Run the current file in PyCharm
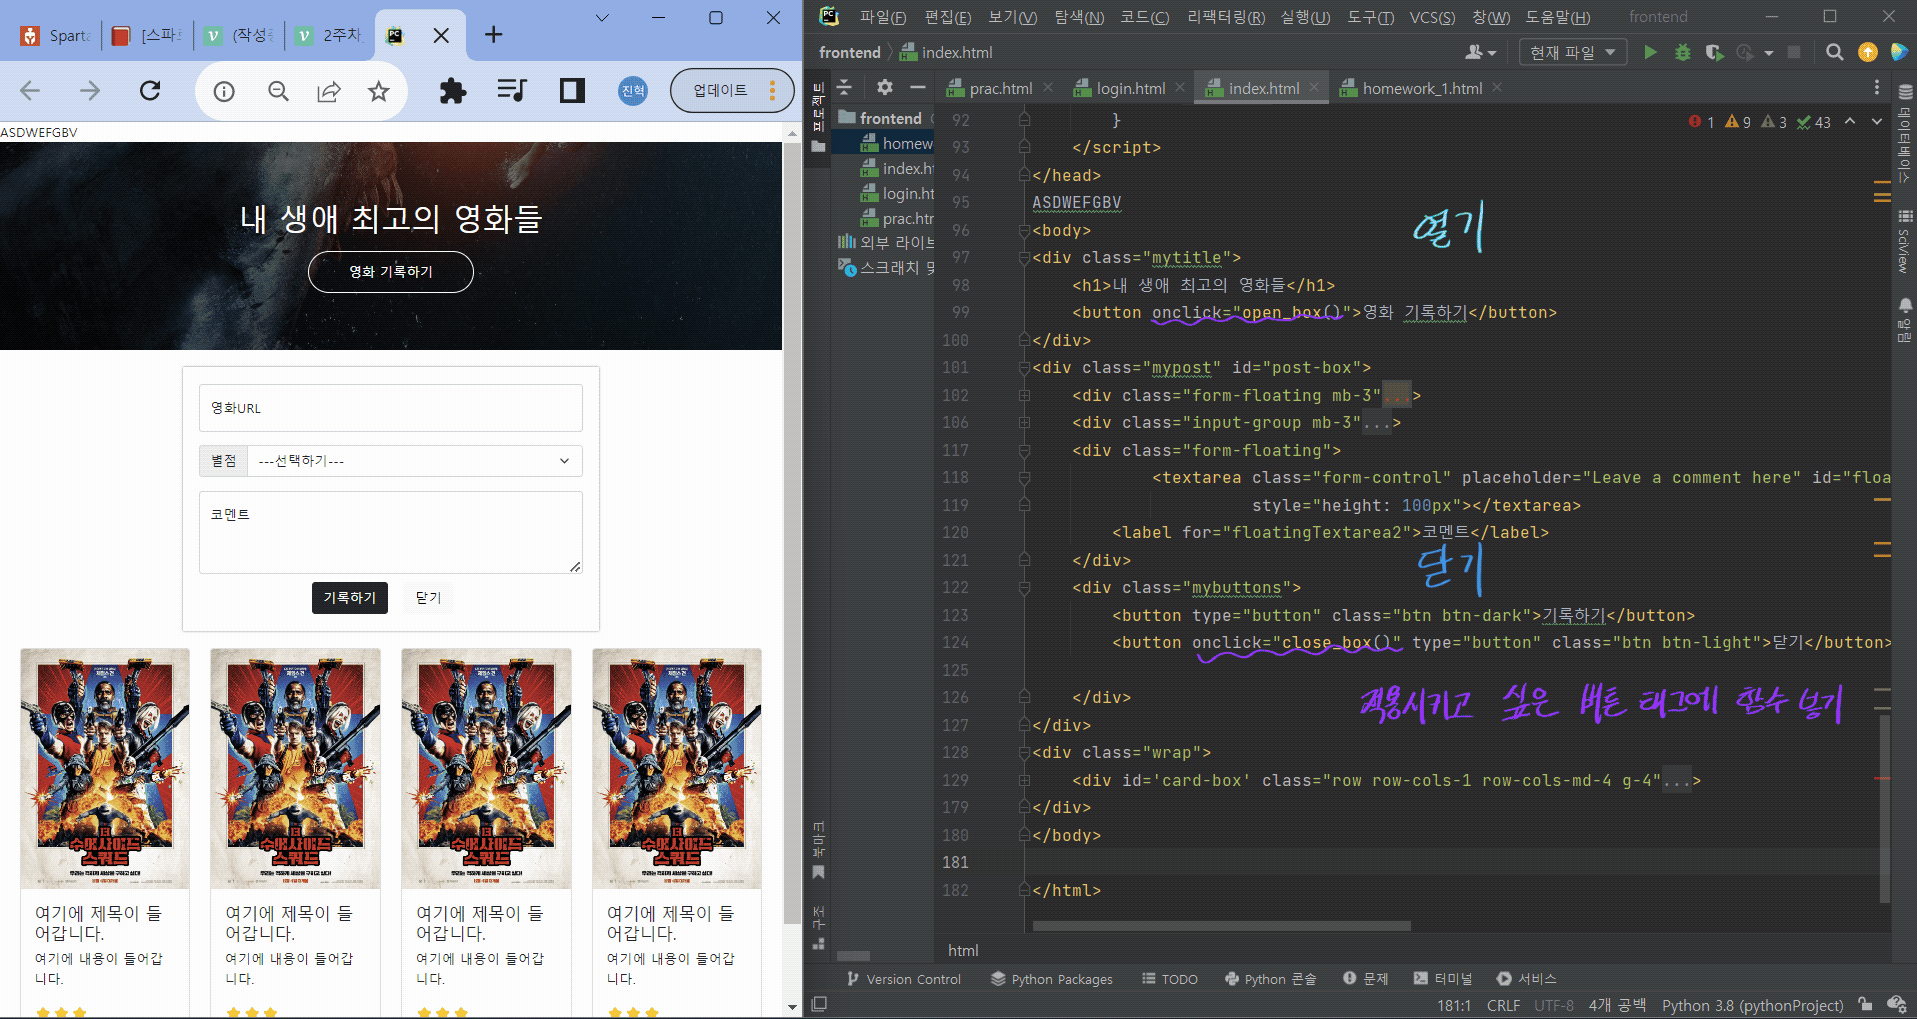1917x1019 pixels. [1650, 52]
